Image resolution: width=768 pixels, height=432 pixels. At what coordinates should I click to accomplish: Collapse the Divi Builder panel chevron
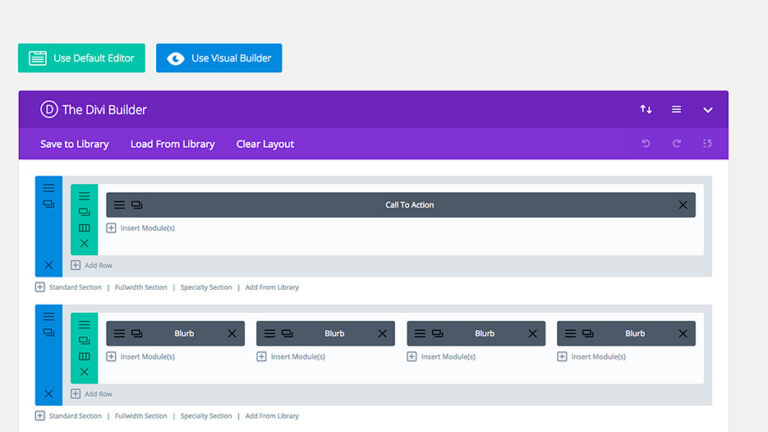pos(708,110)
